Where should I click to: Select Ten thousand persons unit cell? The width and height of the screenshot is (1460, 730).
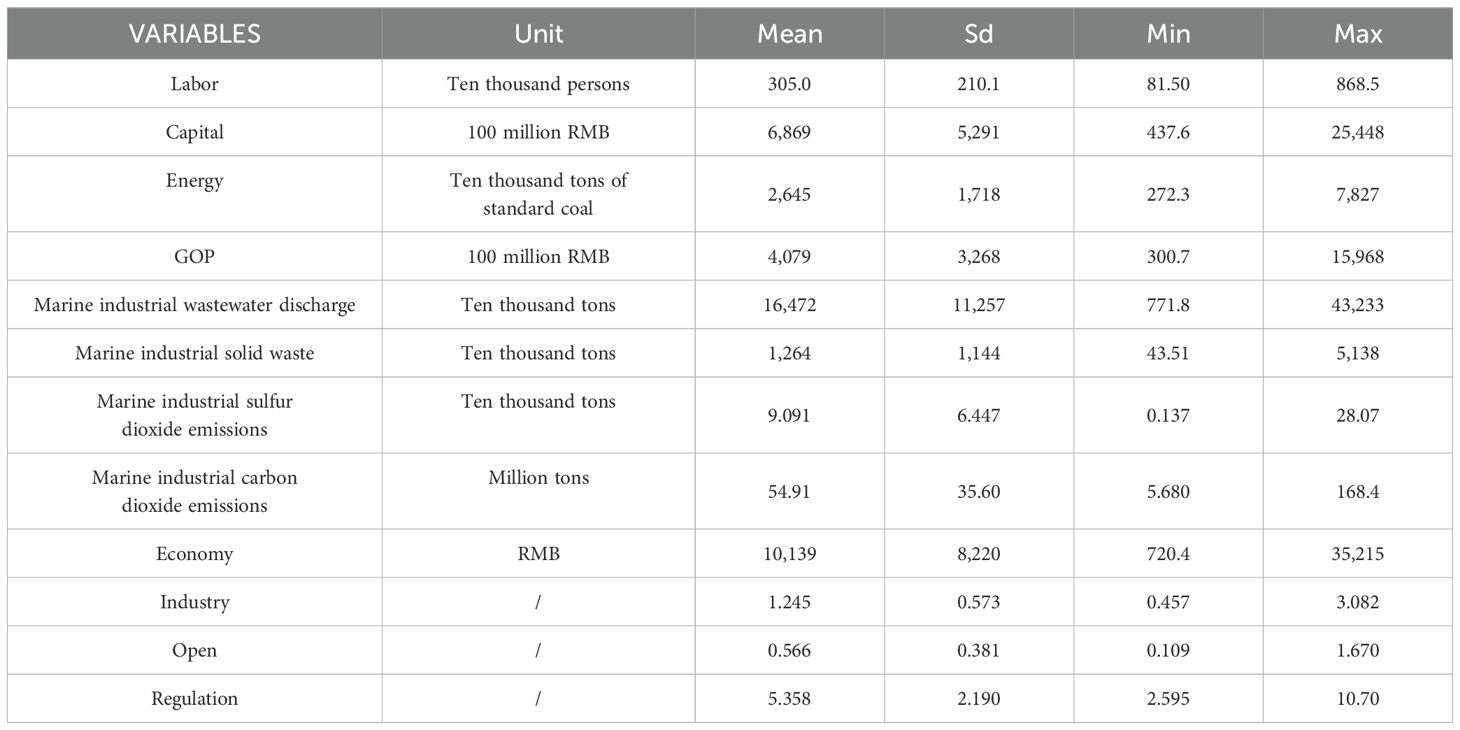click(539, 84)
